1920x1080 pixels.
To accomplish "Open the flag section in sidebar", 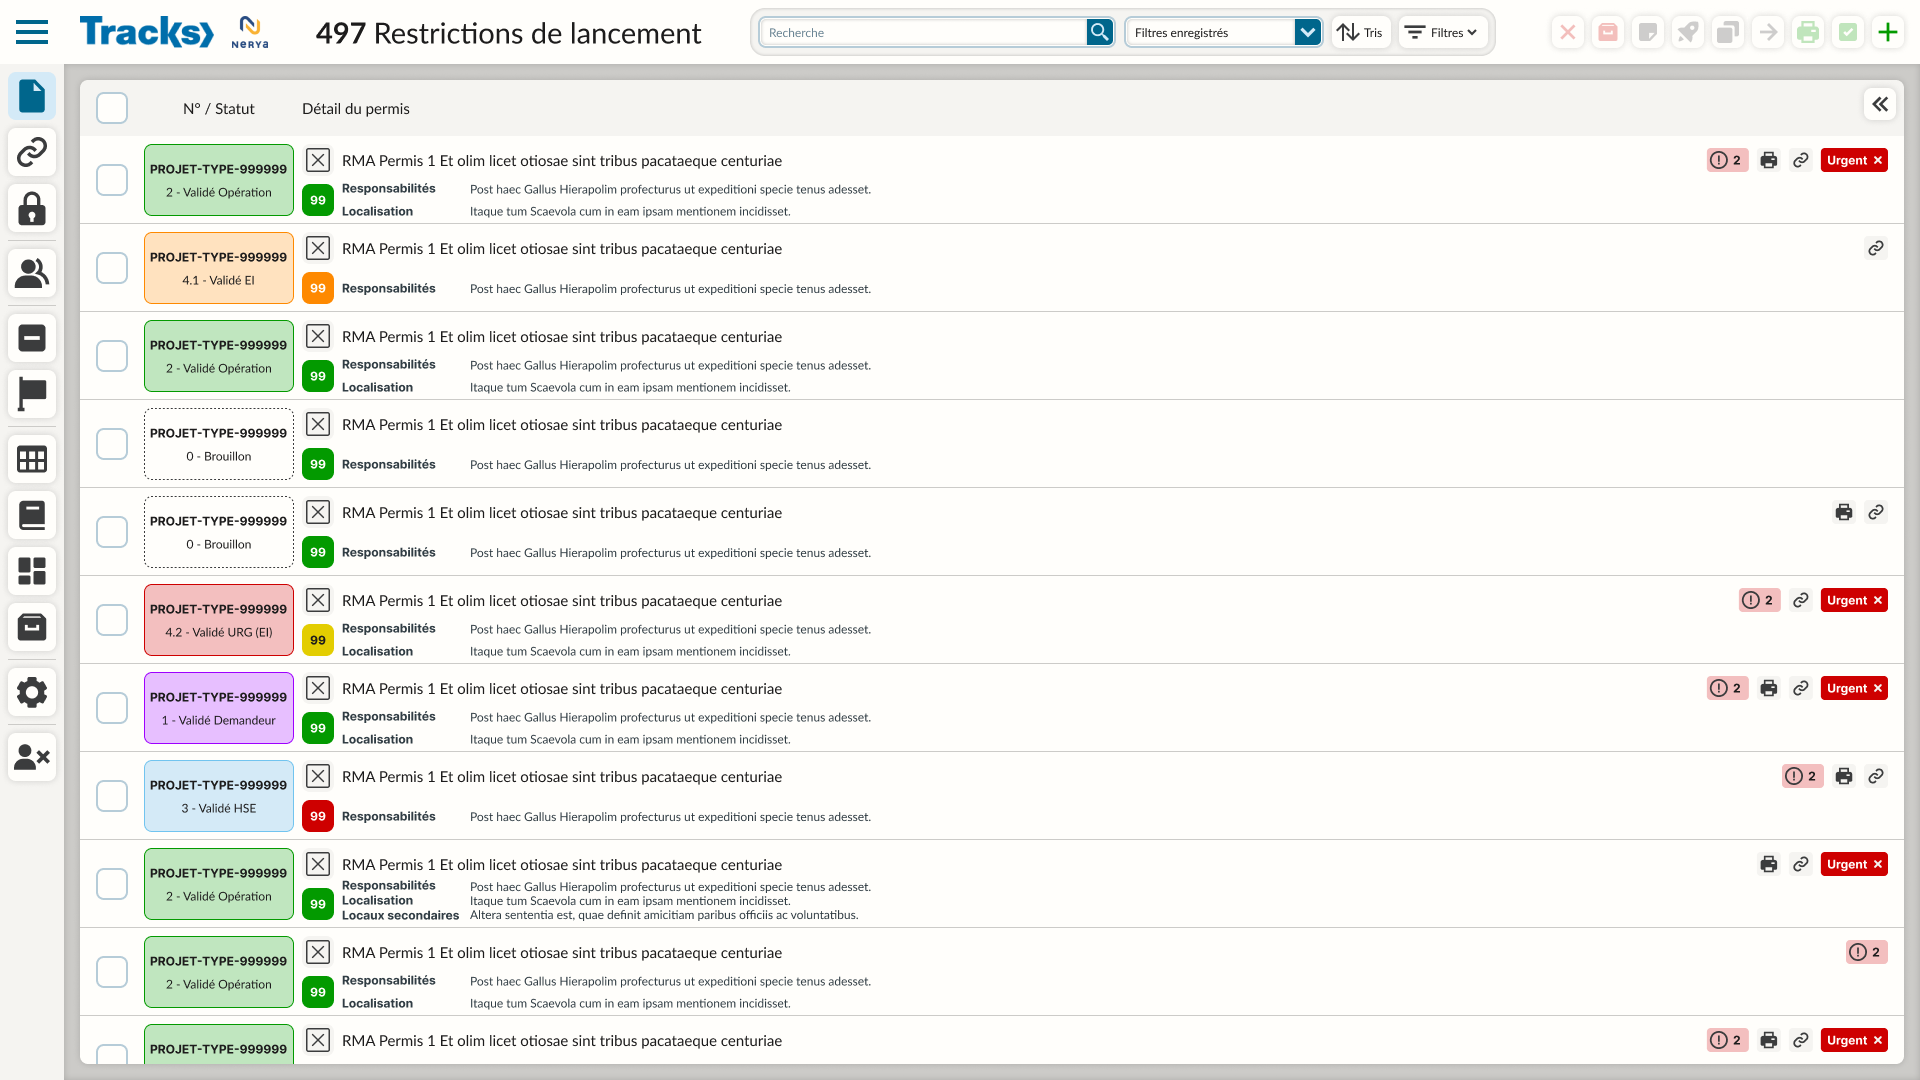I will pyautogui.click(x=32, y=394).
